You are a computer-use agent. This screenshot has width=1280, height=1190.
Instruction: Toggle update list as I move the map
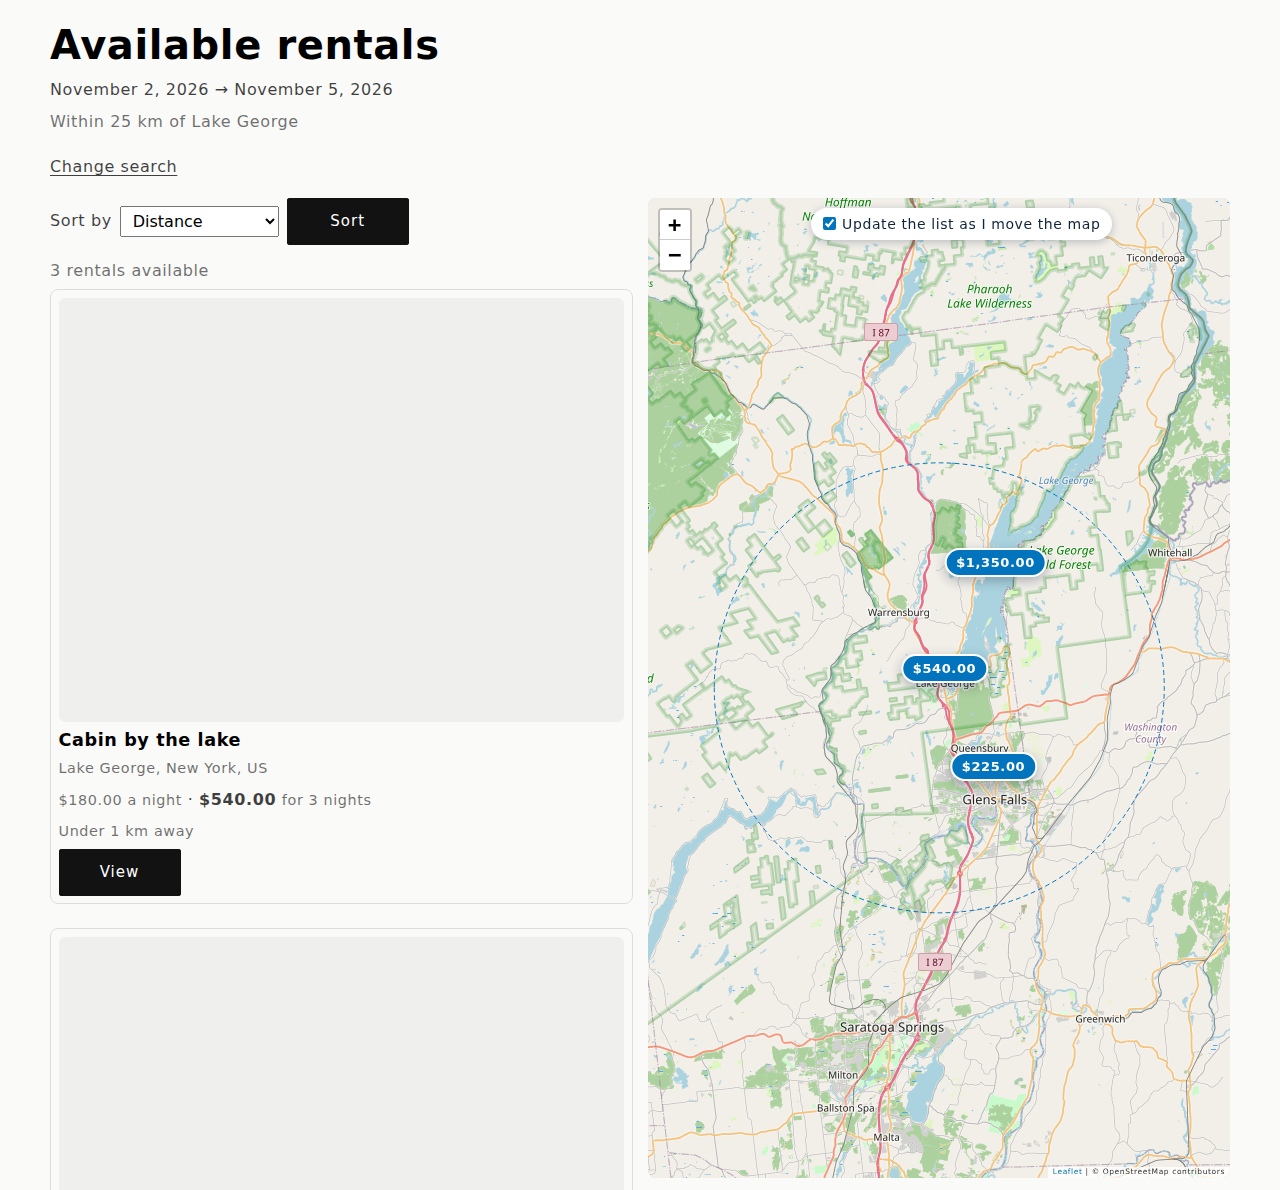click(x=829, y=224)
